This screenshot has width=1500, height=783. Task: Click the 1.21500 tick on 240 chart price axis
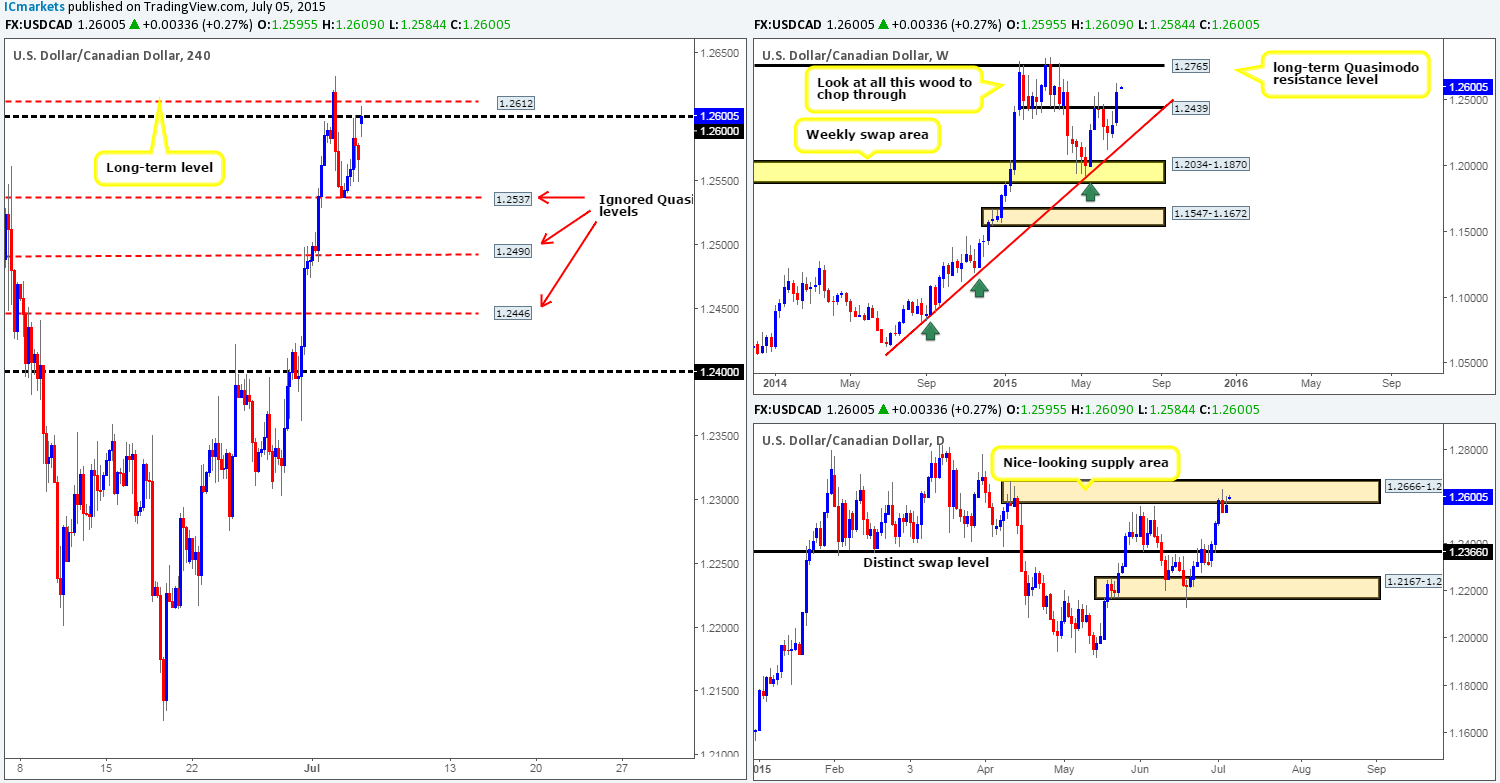coord(718,691)
